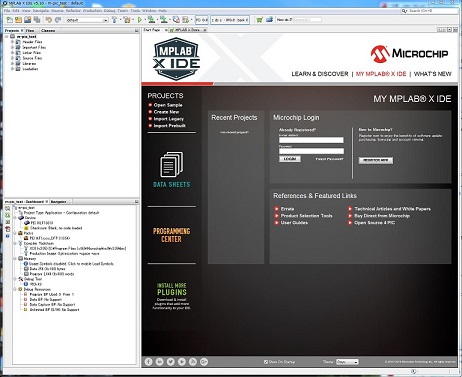The image size is (462, 377).
Task: Click the Build Project hammer icon
Action: [115, 20]
